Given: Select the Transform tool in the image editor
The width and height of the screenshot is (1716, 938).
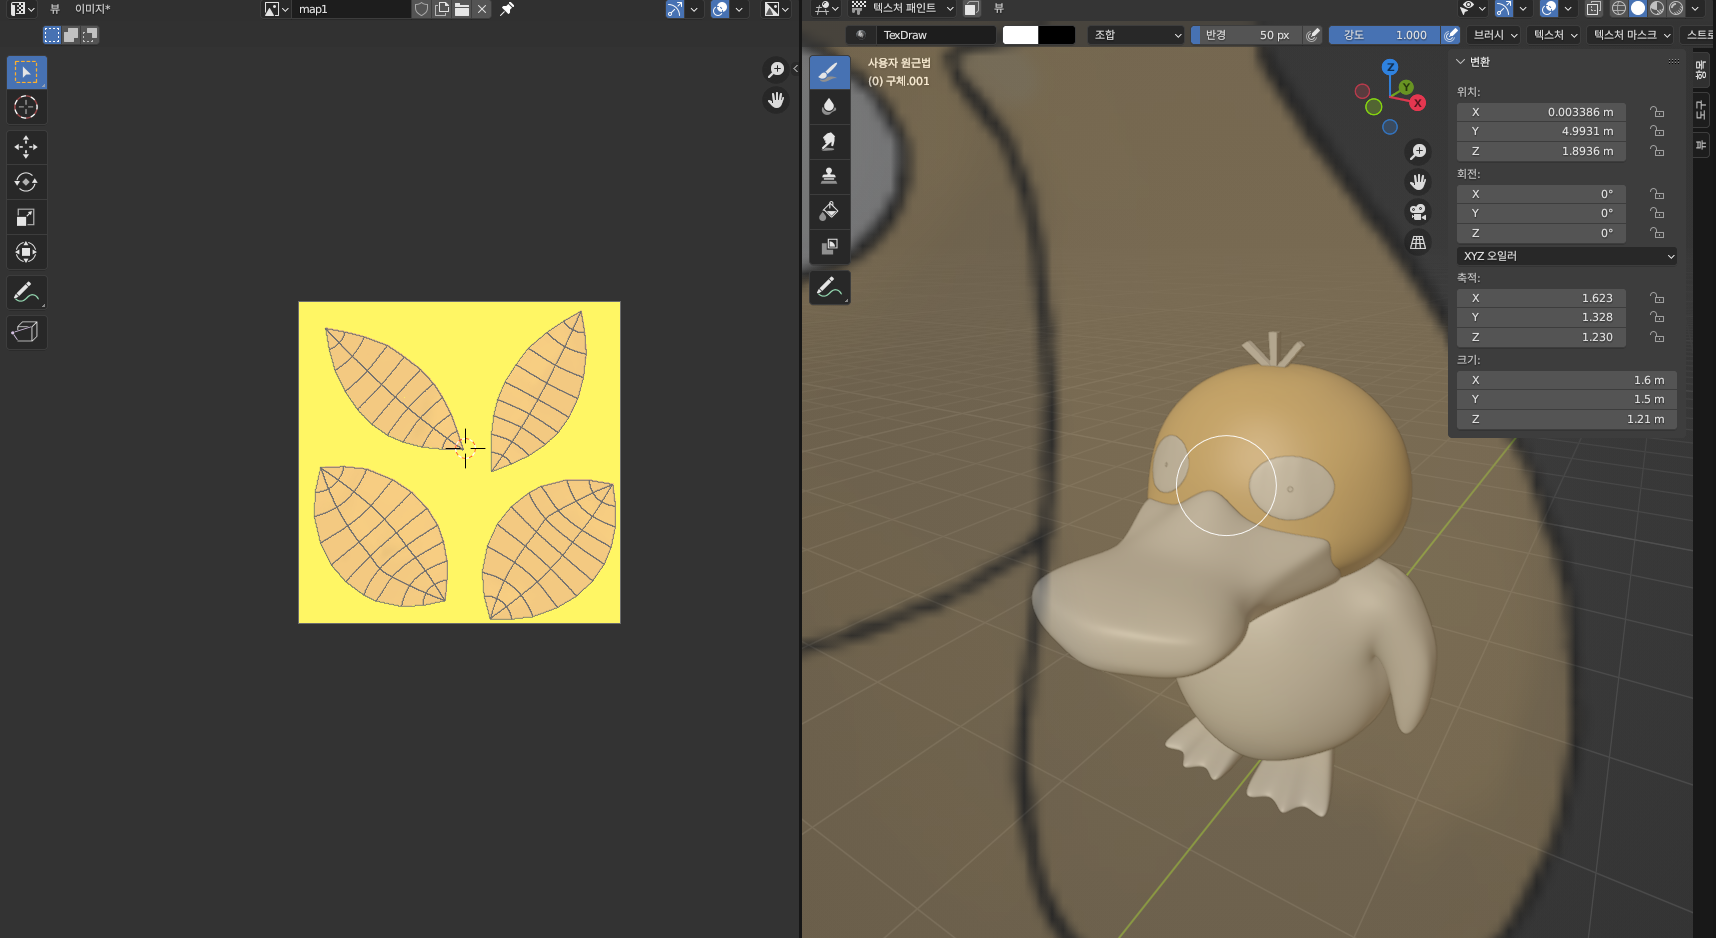Looking at the screenshot, I should click(x=26, y=252).
